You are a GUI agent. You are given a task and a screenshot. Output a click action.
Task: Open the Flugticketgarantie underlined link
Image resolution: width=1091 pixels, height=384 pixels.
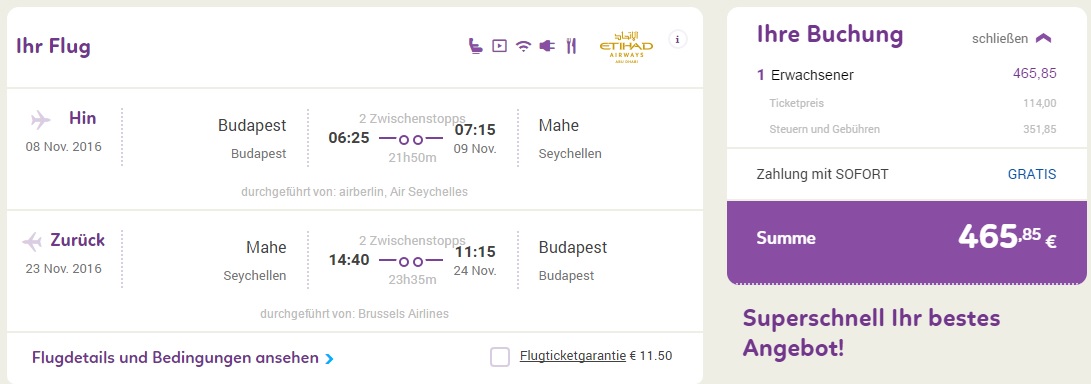click(x=573, y=356)
